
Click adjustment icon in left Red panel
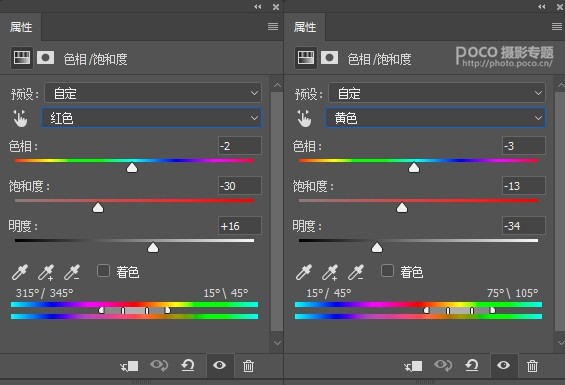pos(22,58)
